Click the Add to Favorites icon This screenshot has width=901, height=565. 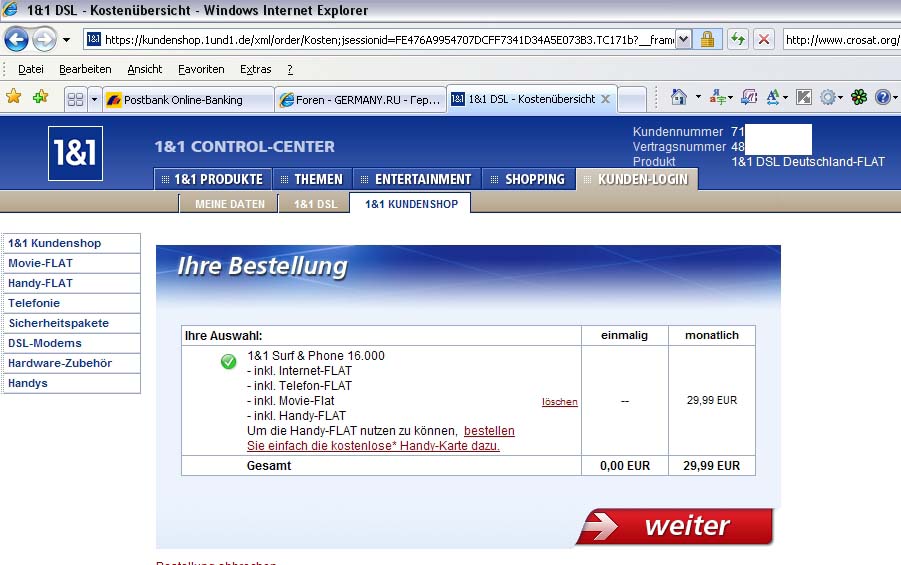[40, 97]
